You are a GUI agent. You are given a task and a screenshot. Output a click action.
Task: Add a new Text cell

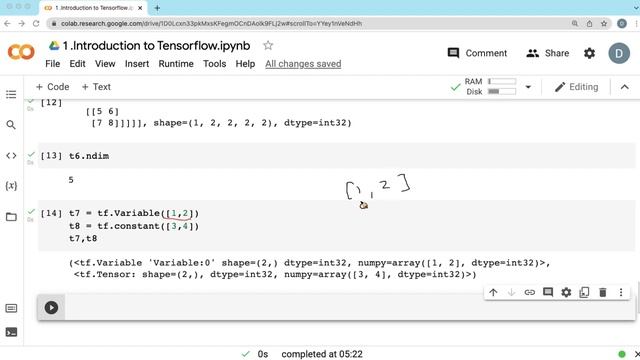pyautogui.click(x=96, y=87)
